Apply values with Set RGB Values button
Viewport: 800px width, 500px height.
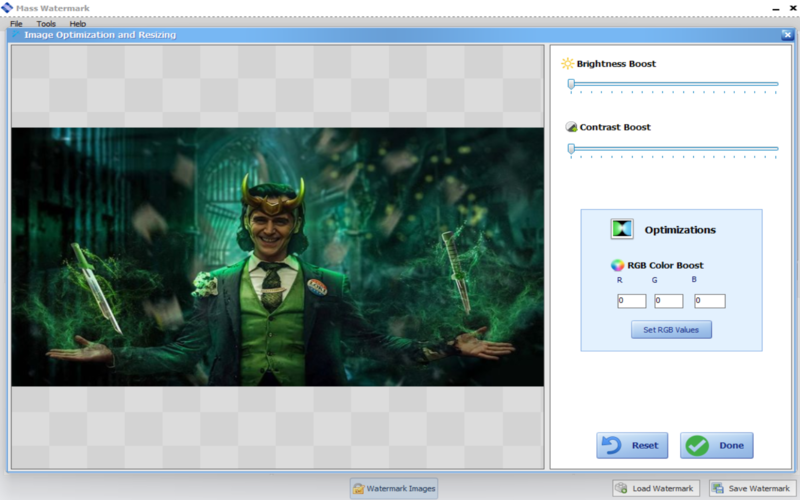[x=671, y=330]
